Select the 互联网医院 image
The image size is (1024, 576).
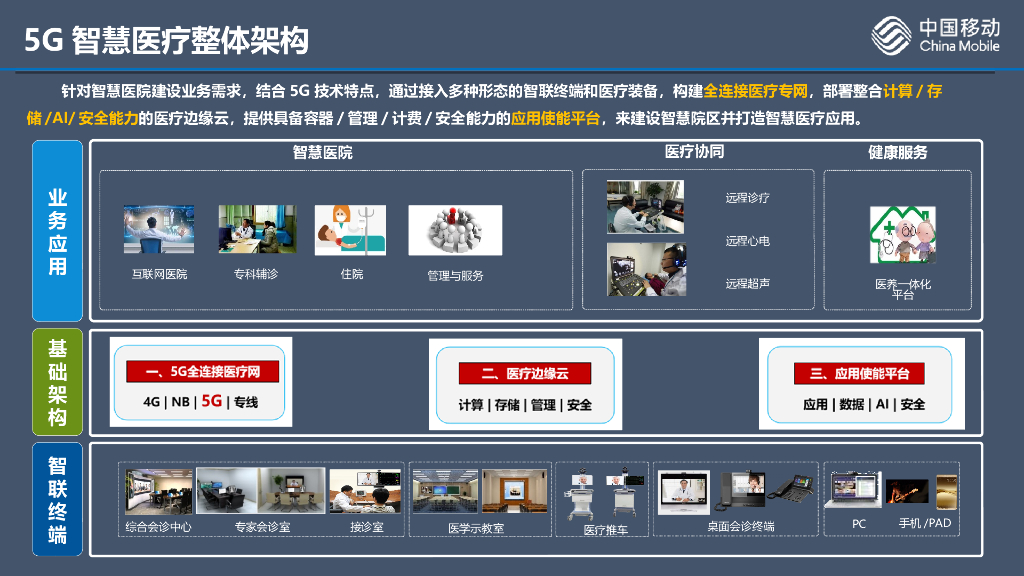point(159,229)
